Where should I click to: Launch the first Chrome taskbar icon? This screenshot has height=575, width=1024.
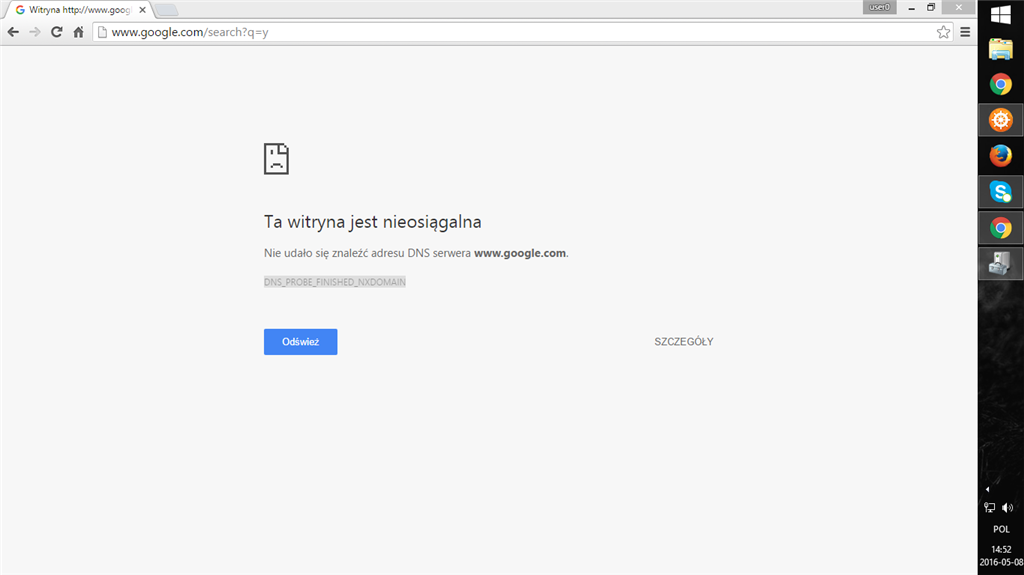pos(1000,84)
